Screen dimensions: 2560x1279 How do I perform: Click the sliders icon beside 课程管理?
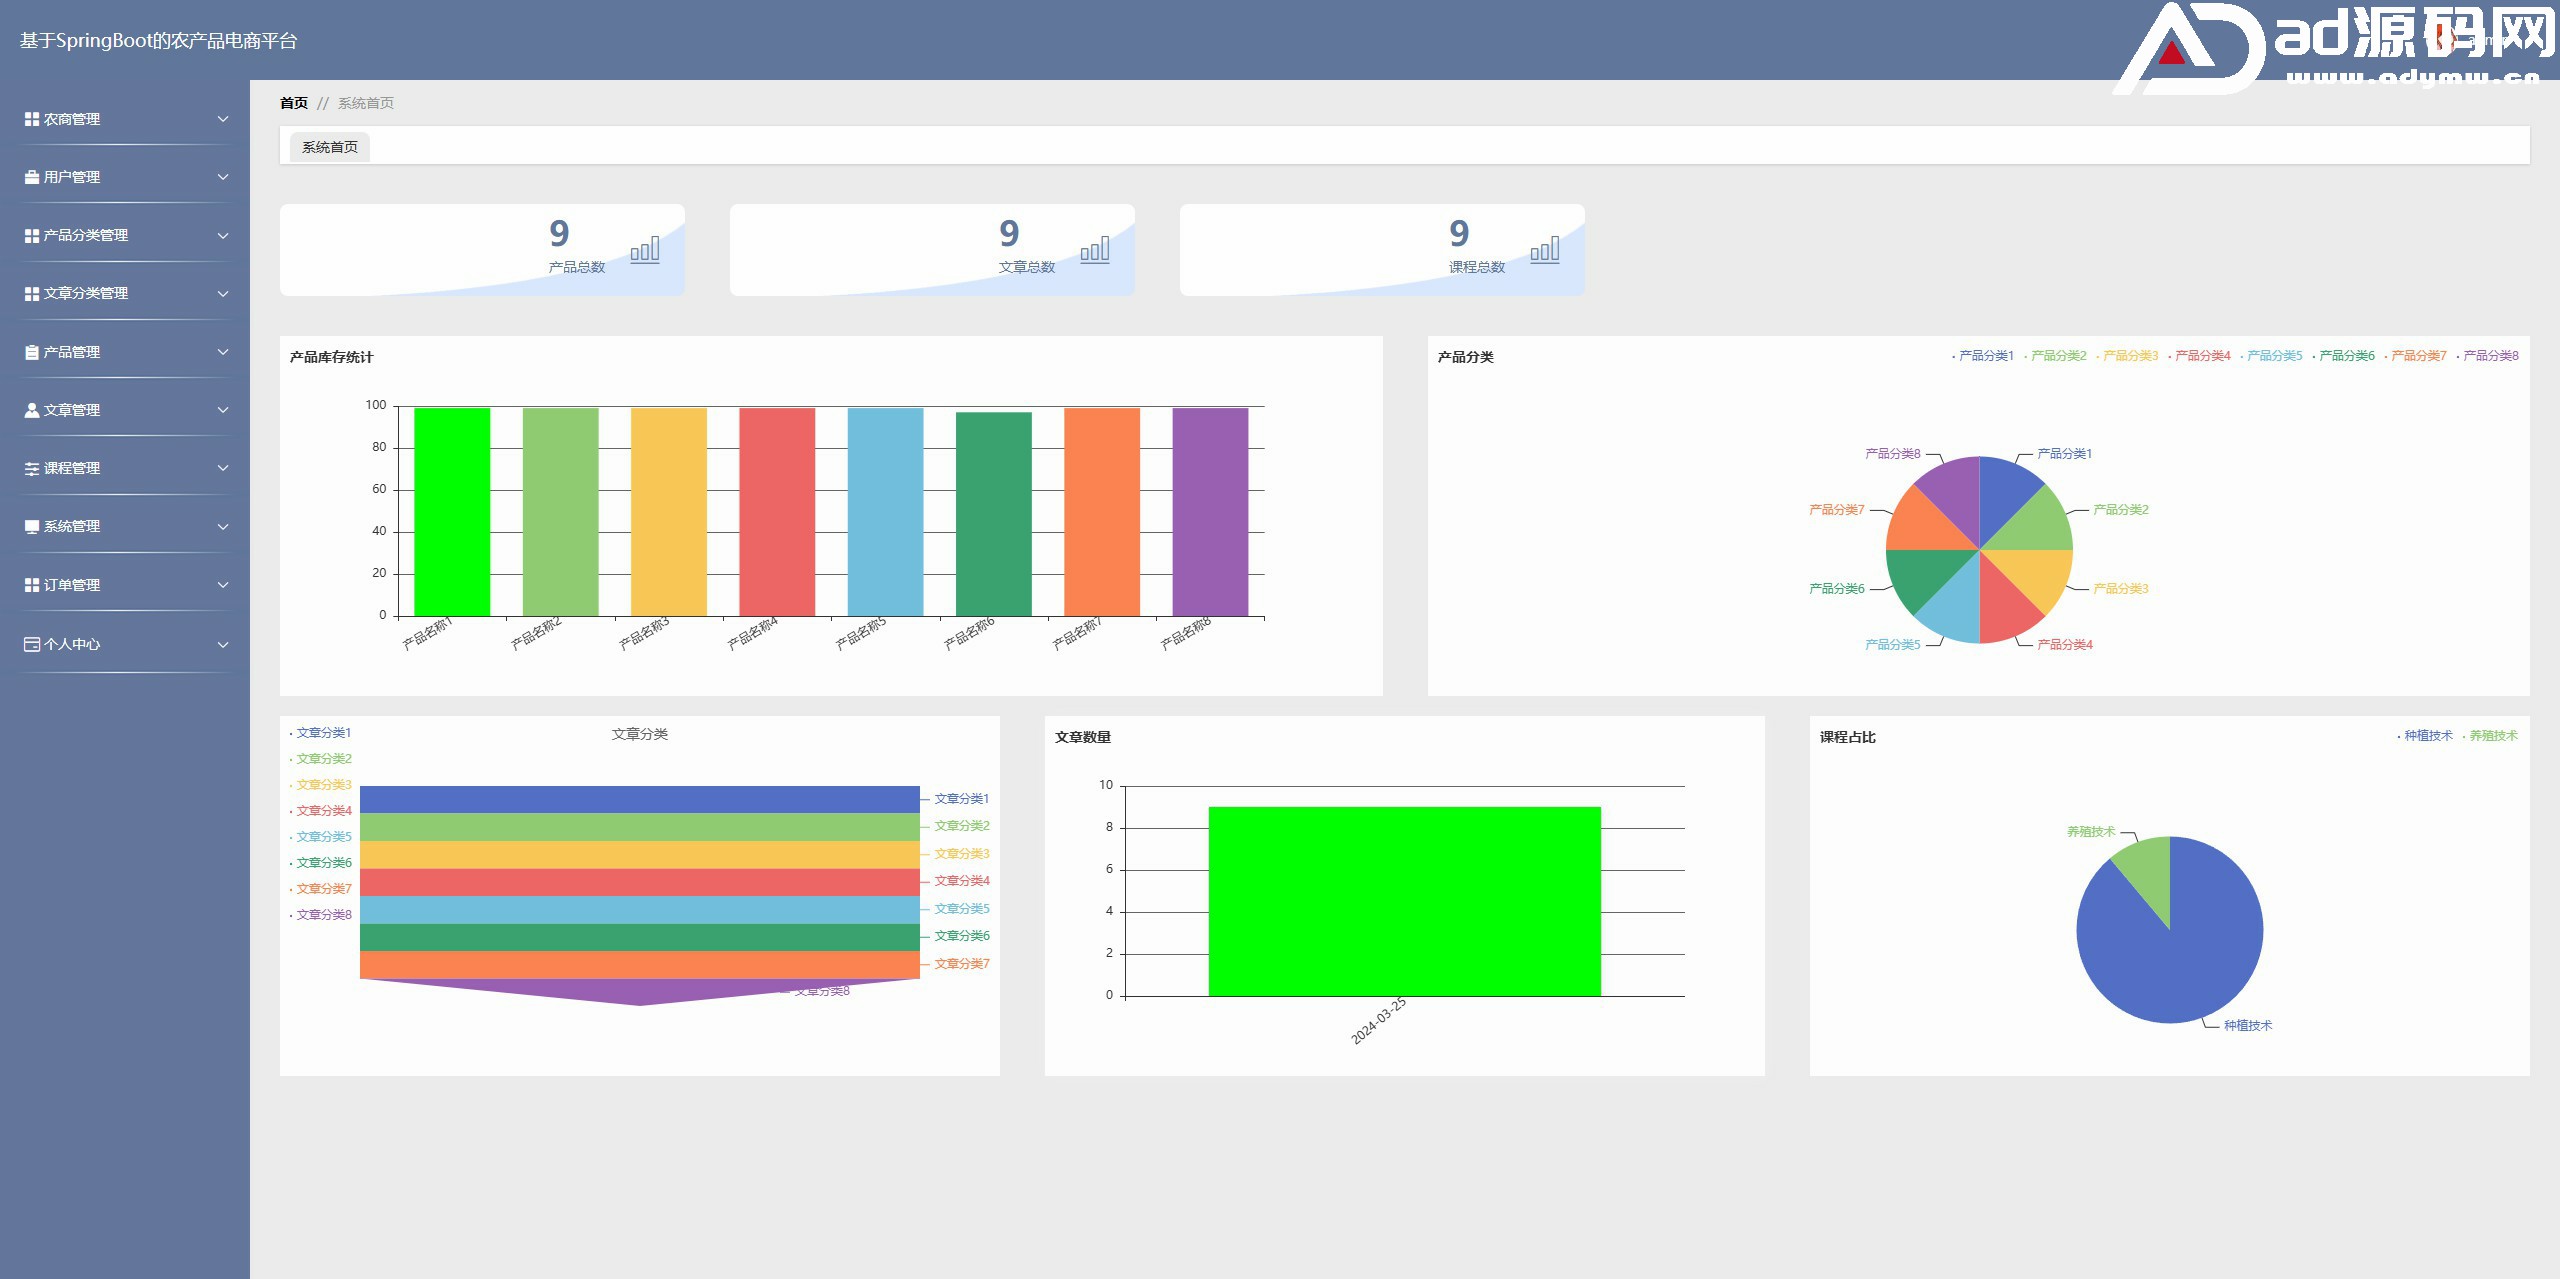click(x=32, y=468)
